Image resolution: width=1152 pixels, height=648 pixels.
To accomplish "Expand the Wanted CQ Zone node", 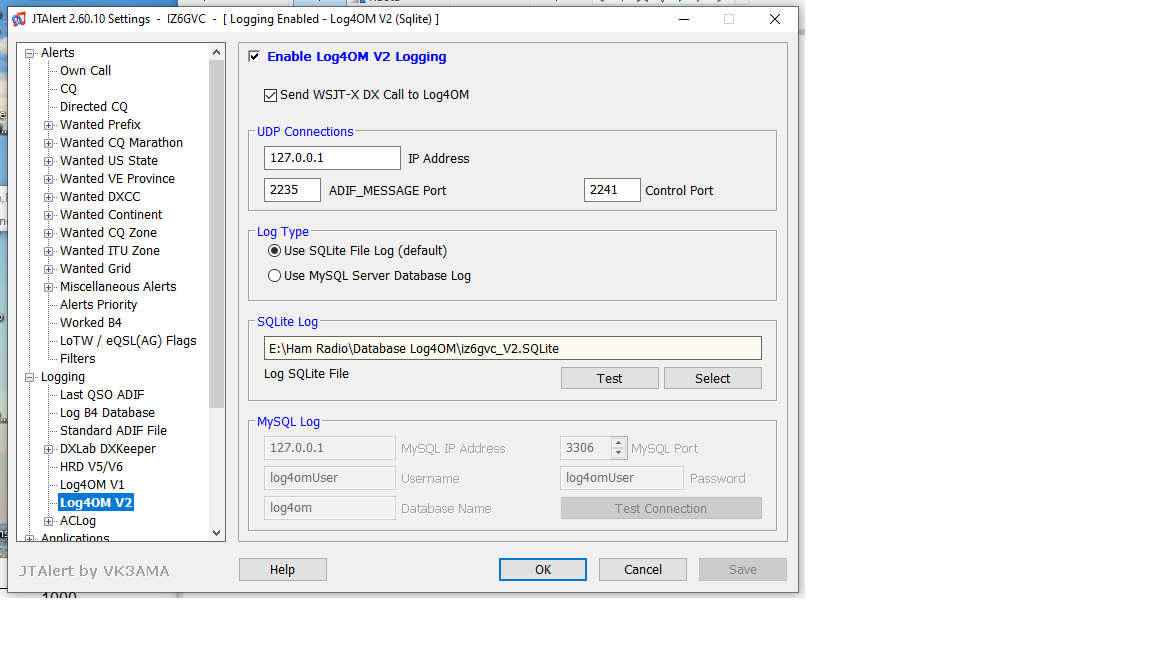I will pyautogui.click(x=48, y=233).
